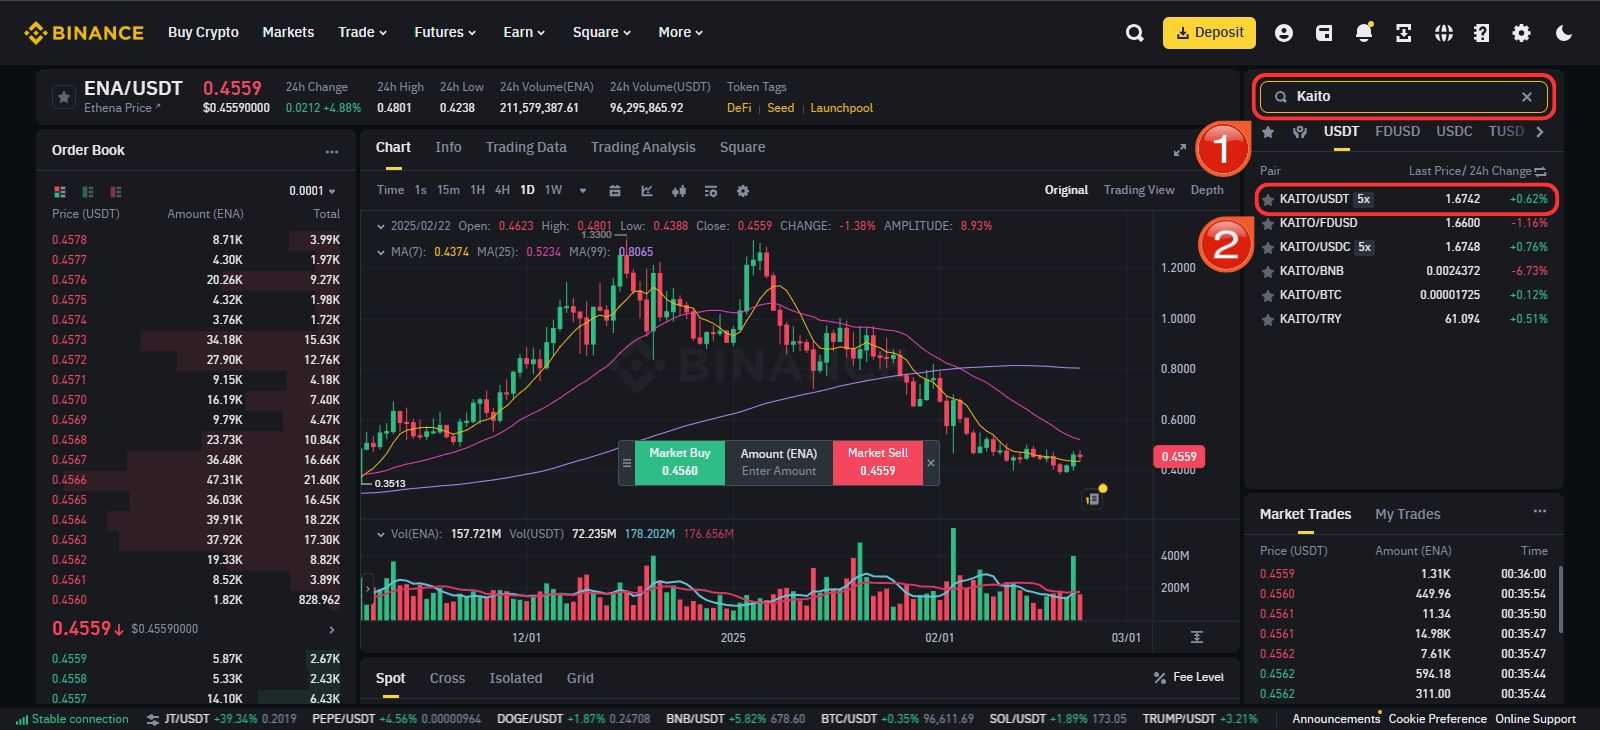Screen dimensions: 1600x730
Task: Collapse the OHLC data legend chevron
Action: [381, 226]
